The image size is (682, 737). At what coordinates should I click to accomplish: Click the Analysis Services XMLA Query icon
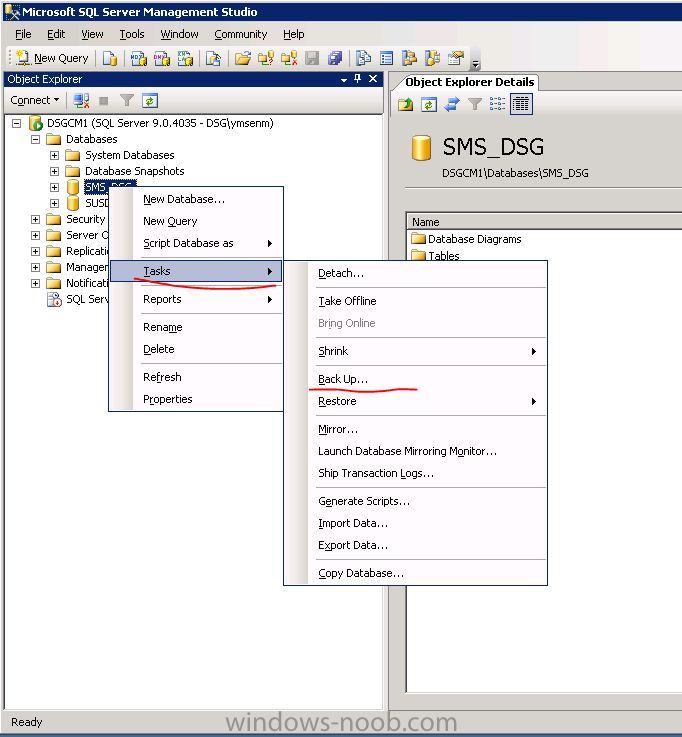point(185,58)
